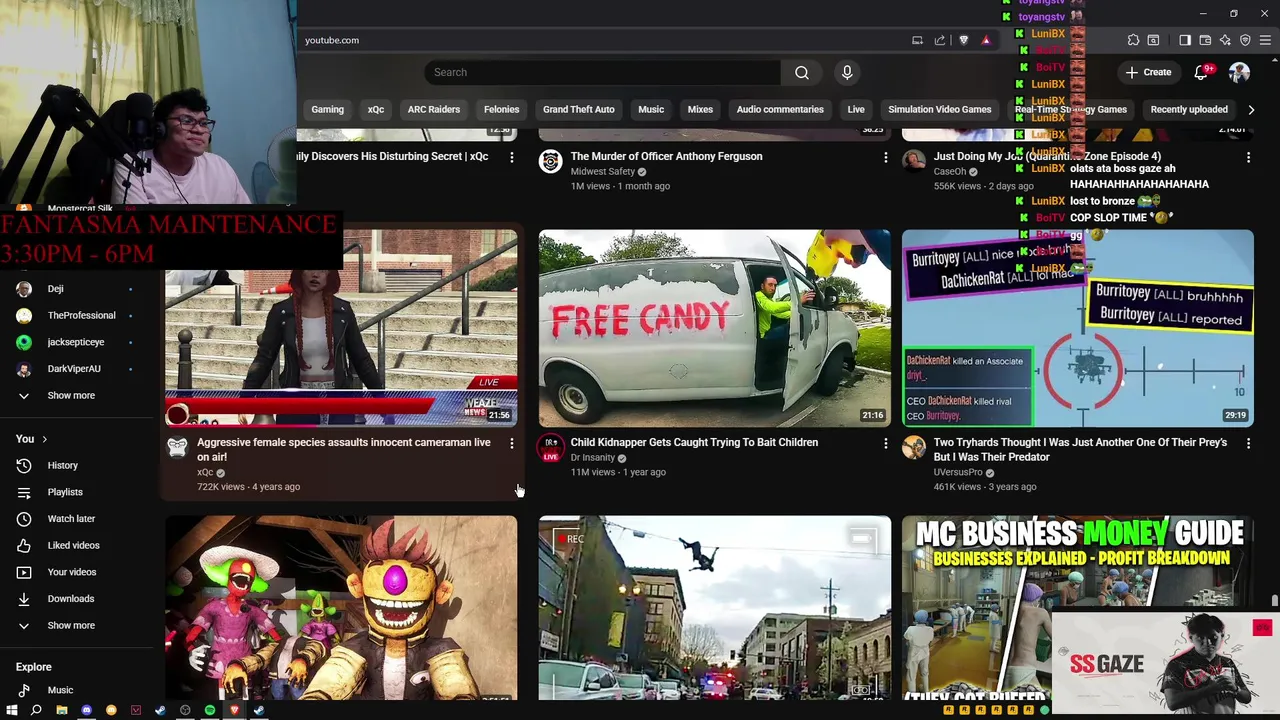The height and width of the screenshot is (720, 1280).
Task: Click the OBS Studio taskbar icon
Action: (185, 710)
